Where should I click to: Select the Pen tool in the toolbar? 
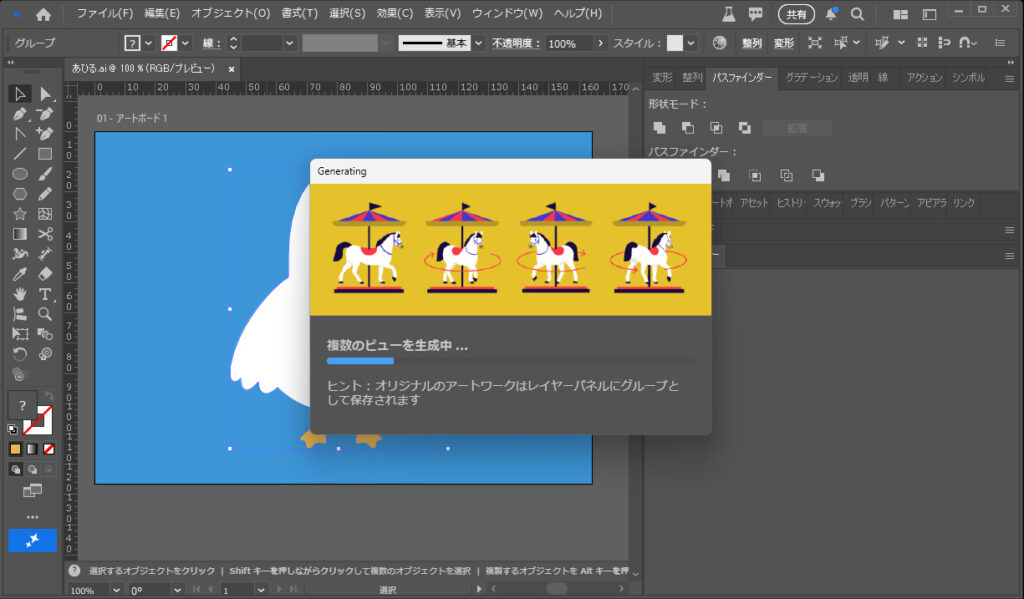point(19,114)
